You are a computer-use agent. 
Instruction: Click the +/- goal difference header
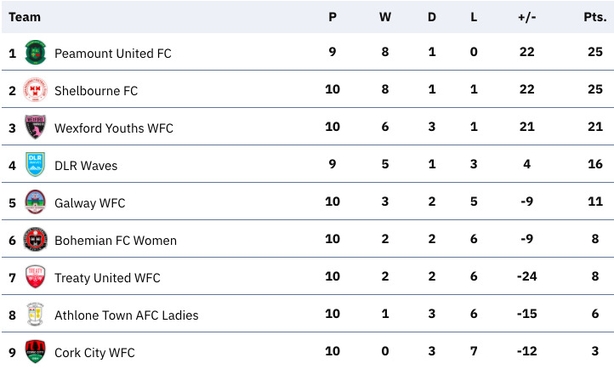click(527, 17)
